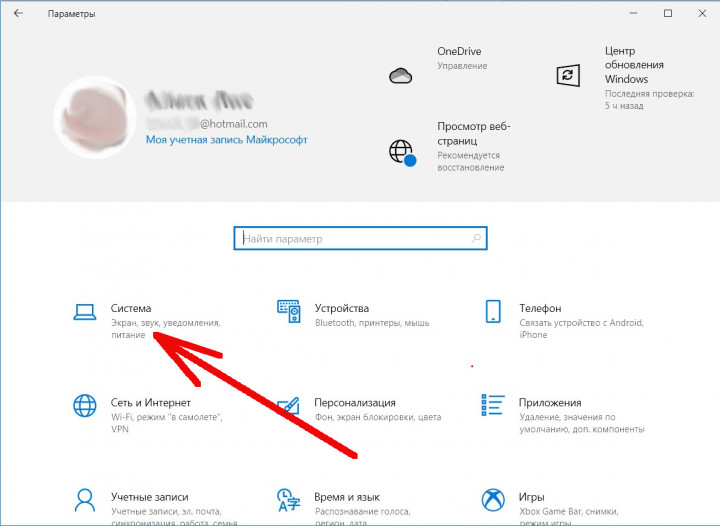Click the OneDrive cloud icon

[x=401, y=76]
